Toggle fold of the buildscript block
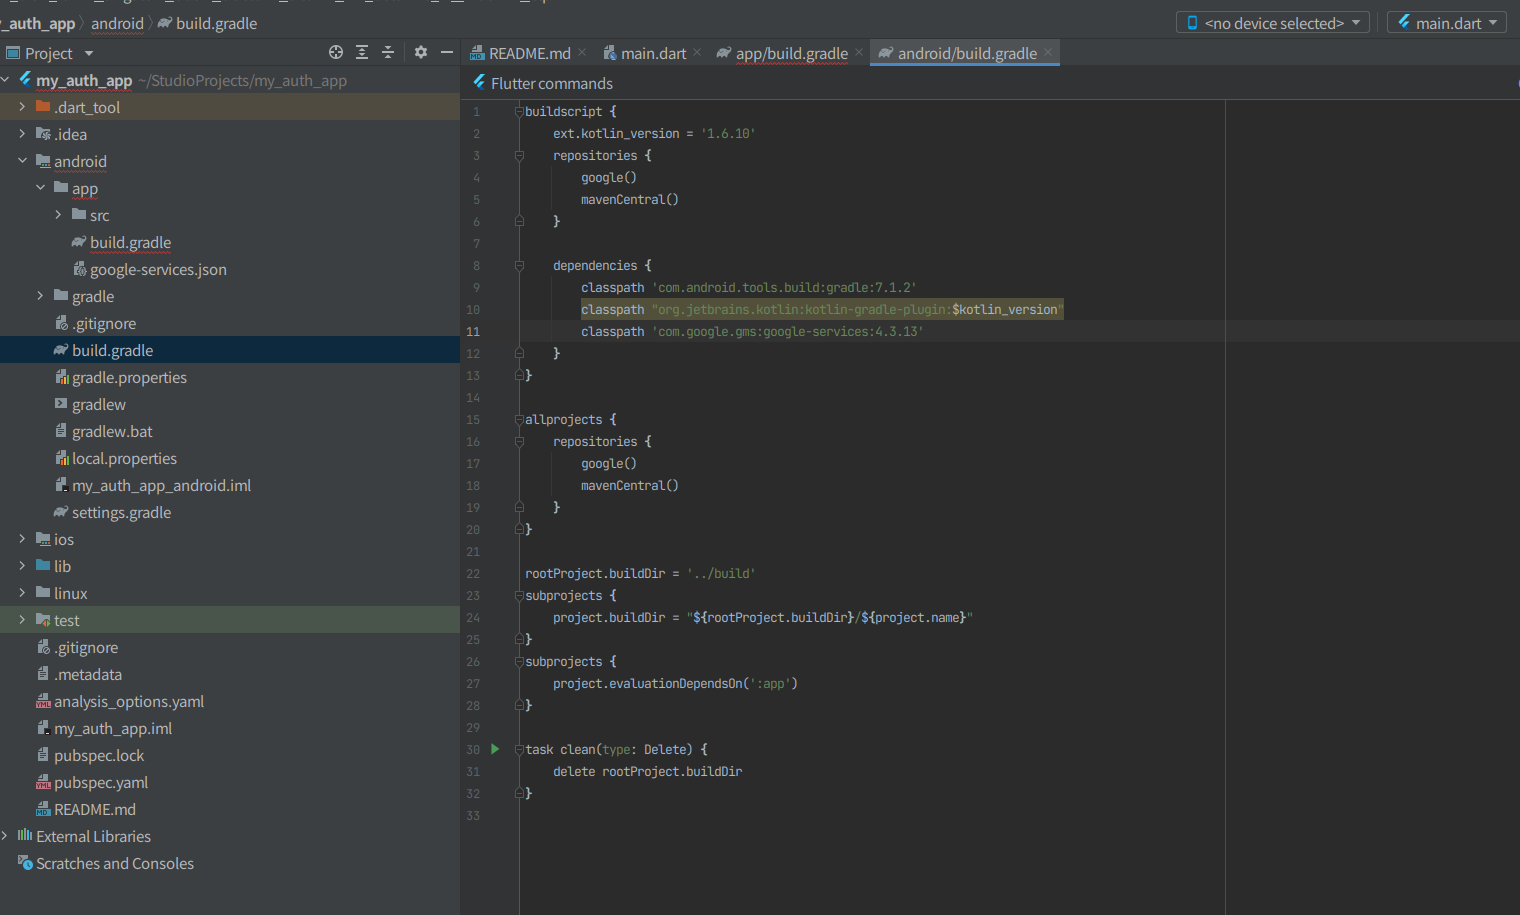The width and height of the screenshot is (1520, 915). 519,112
